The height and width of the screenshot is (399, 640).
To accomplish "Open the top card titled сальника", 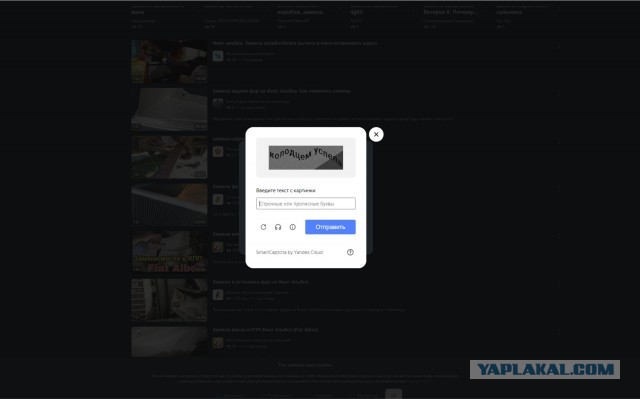I will (509, 12).
